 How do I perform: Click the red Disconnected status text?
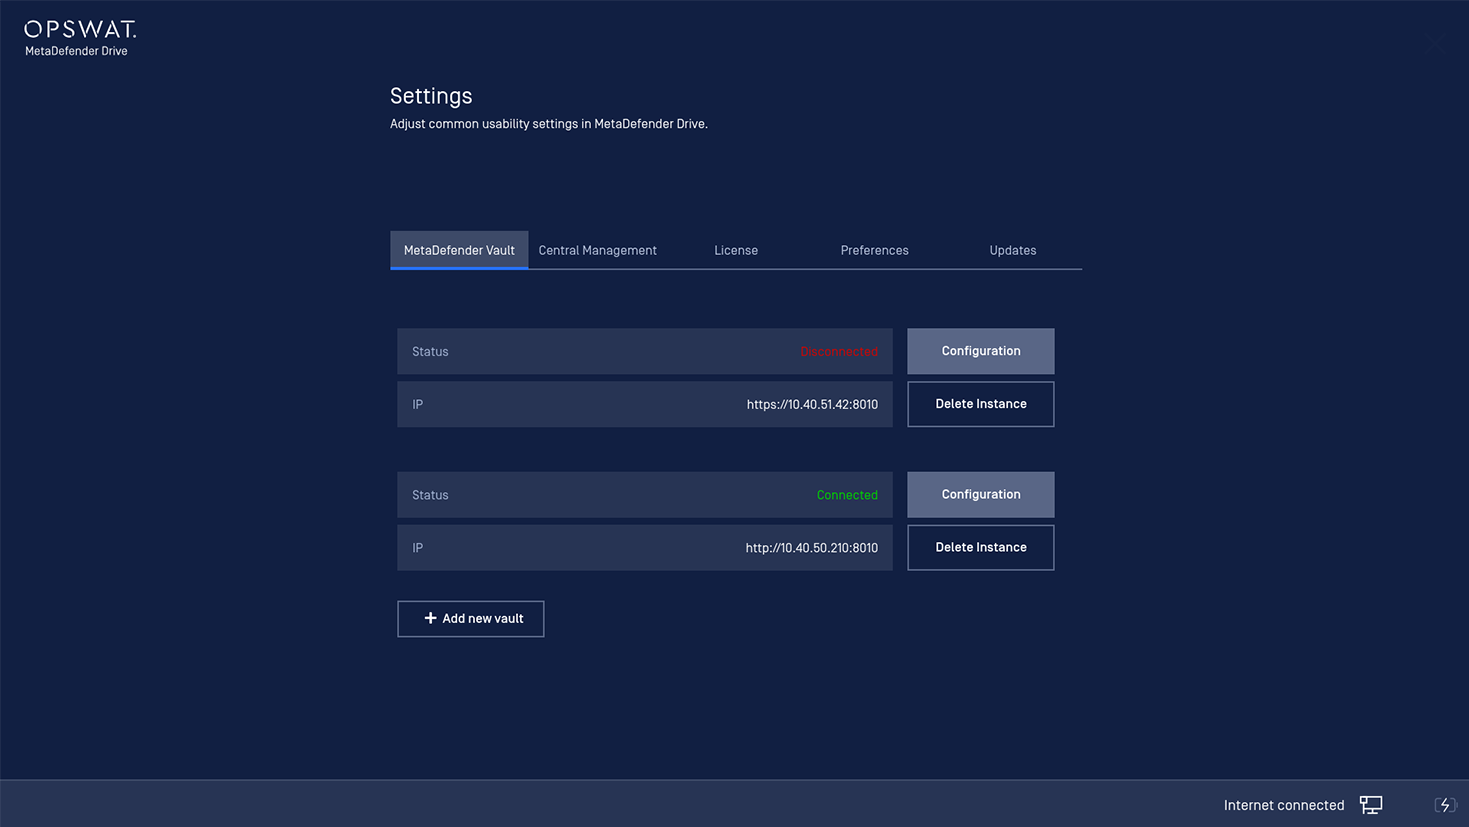[839, 351]
